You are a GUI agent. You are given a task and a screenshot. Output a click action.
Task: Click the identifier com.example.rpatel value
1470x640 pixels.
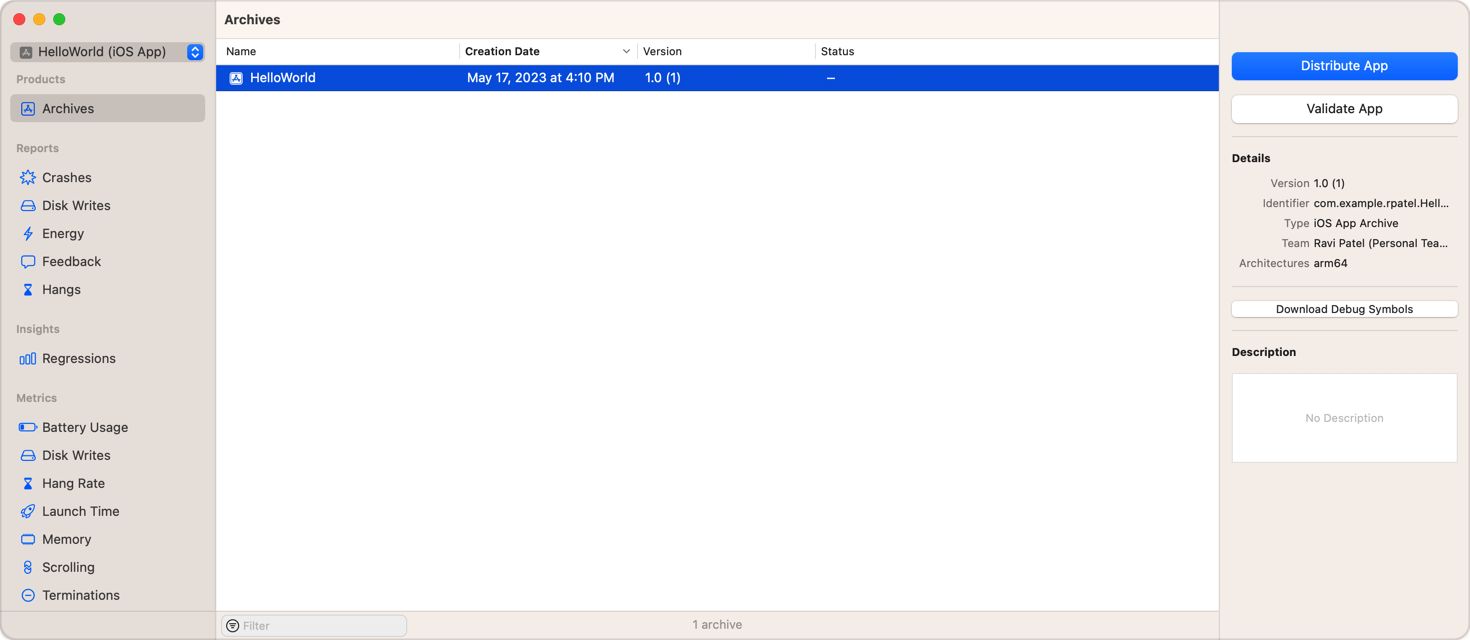1381,203
